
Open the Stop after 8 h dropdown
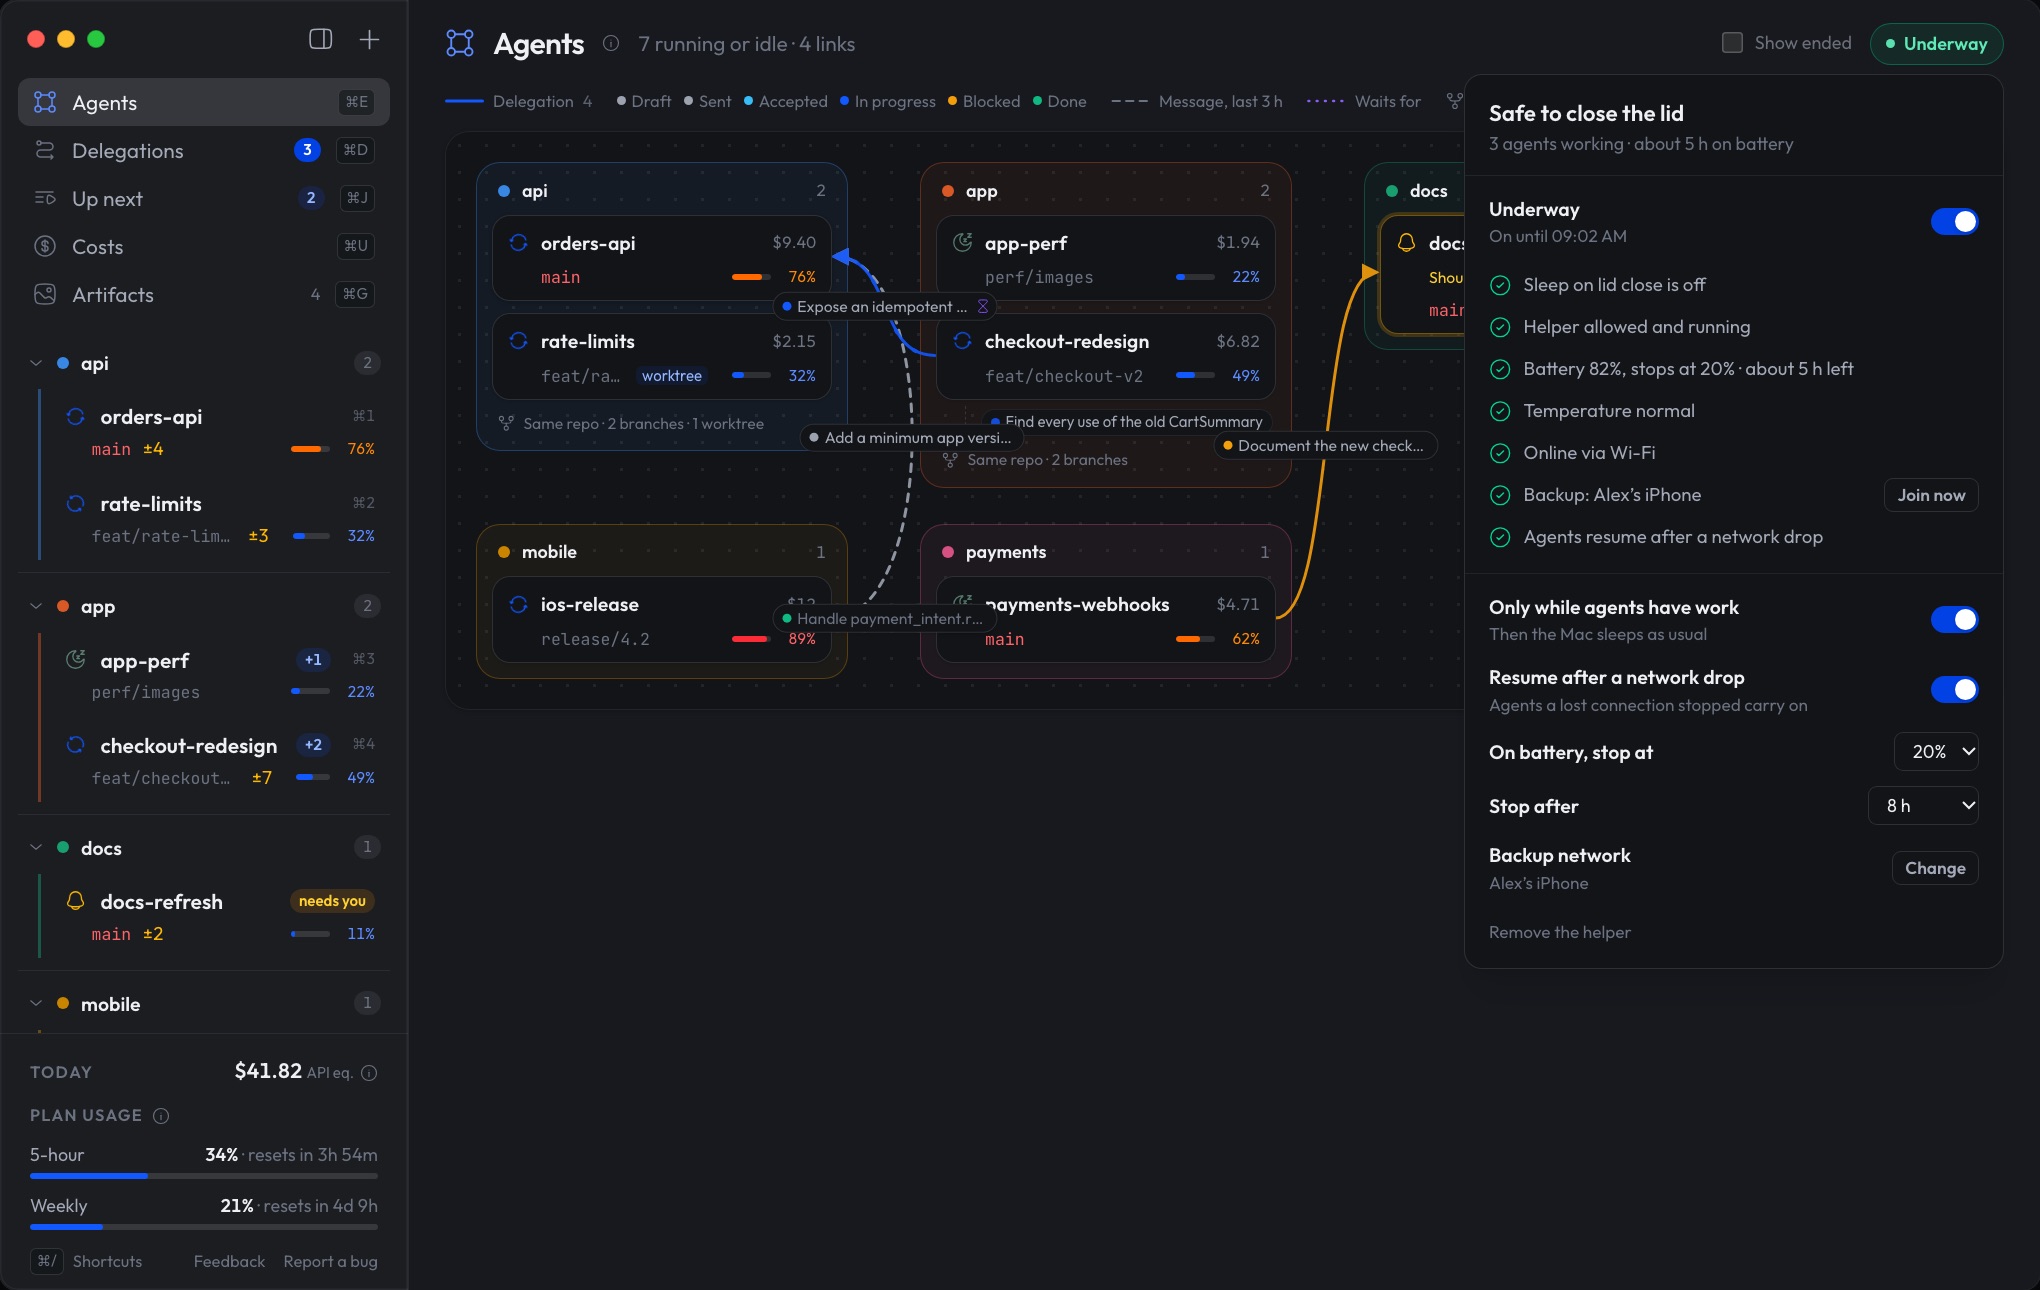[x=1923, y=806]
